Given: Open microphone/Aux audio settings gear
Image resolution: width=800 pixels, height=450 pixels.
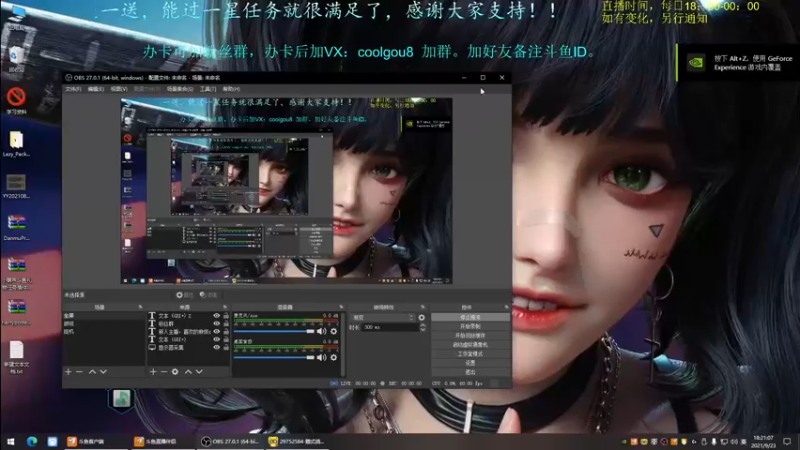Looking at the screenshot, I should [x=334, y=332].
